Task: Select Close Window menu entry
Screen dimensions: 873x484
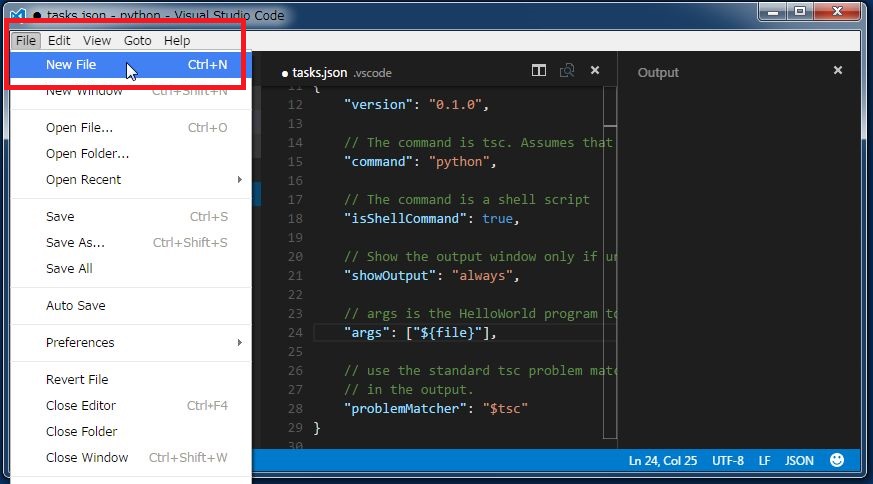Action: (131, 457)
